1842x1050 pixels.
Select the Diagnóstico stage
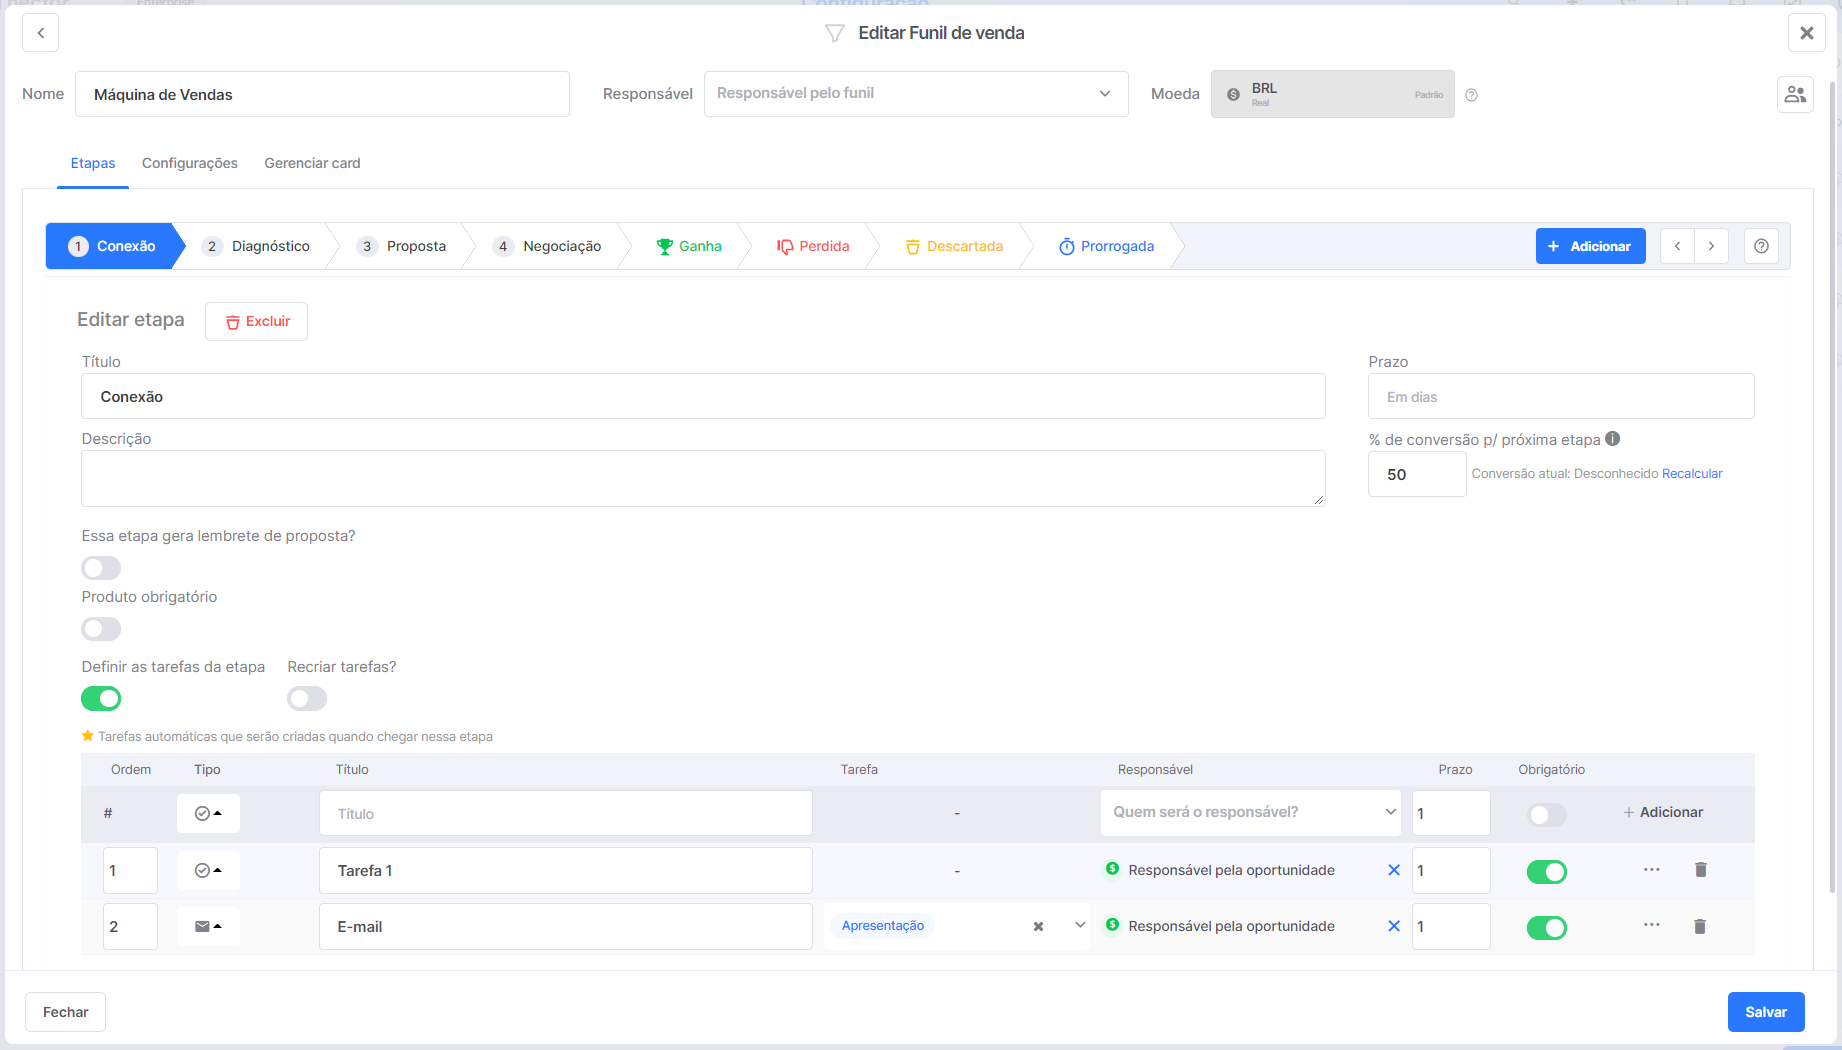tap(256, 246)
